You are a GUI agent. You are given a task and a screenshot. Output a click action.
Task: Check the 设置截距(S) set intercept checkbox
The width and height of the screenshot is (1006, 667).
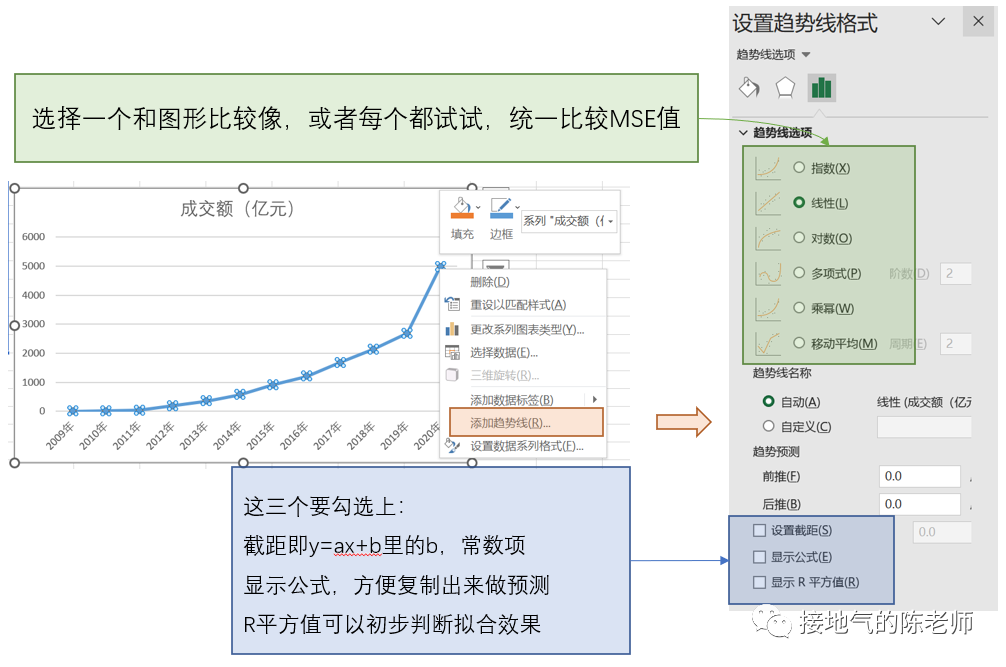pyautogui.click(x=760, y=530)
